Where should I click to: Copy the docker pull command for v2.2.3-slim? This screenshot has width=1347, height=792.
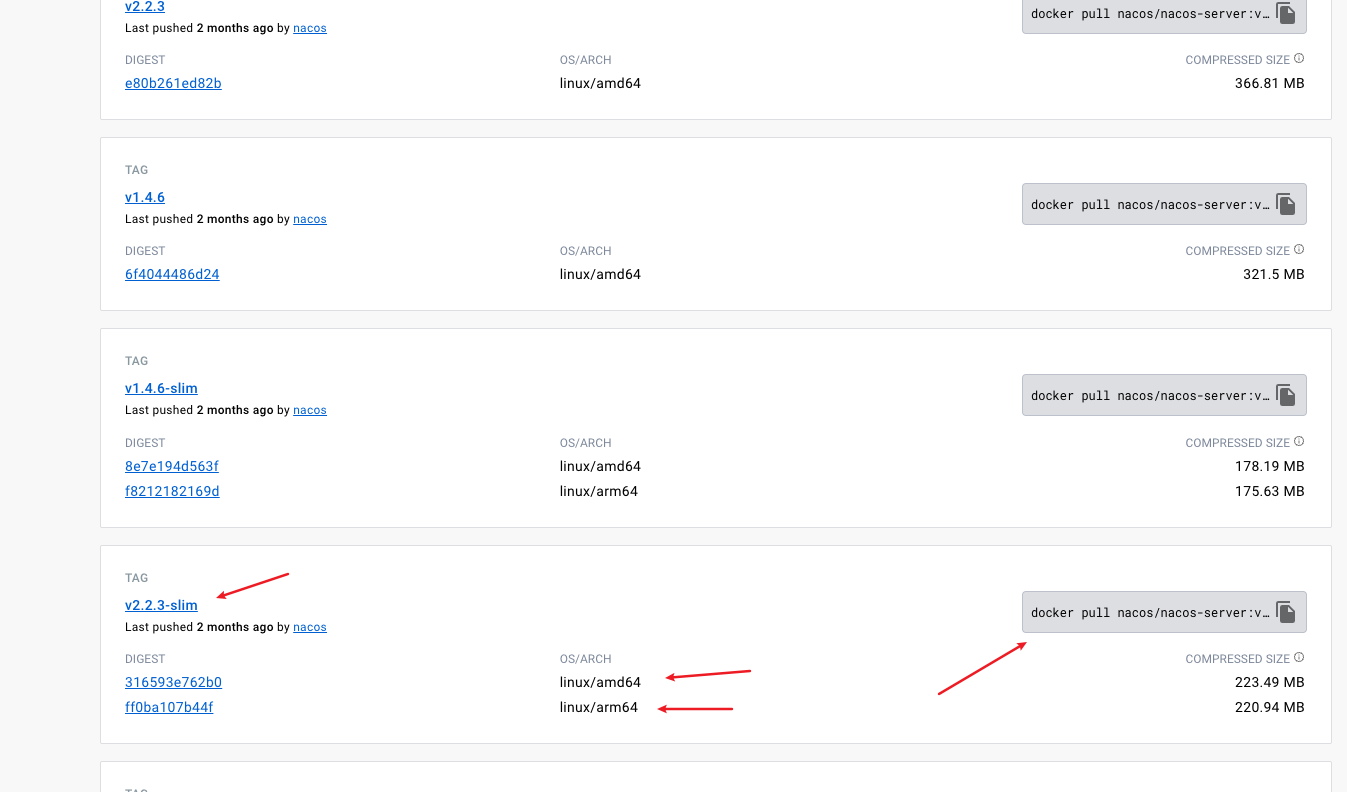click(1286, 613)
